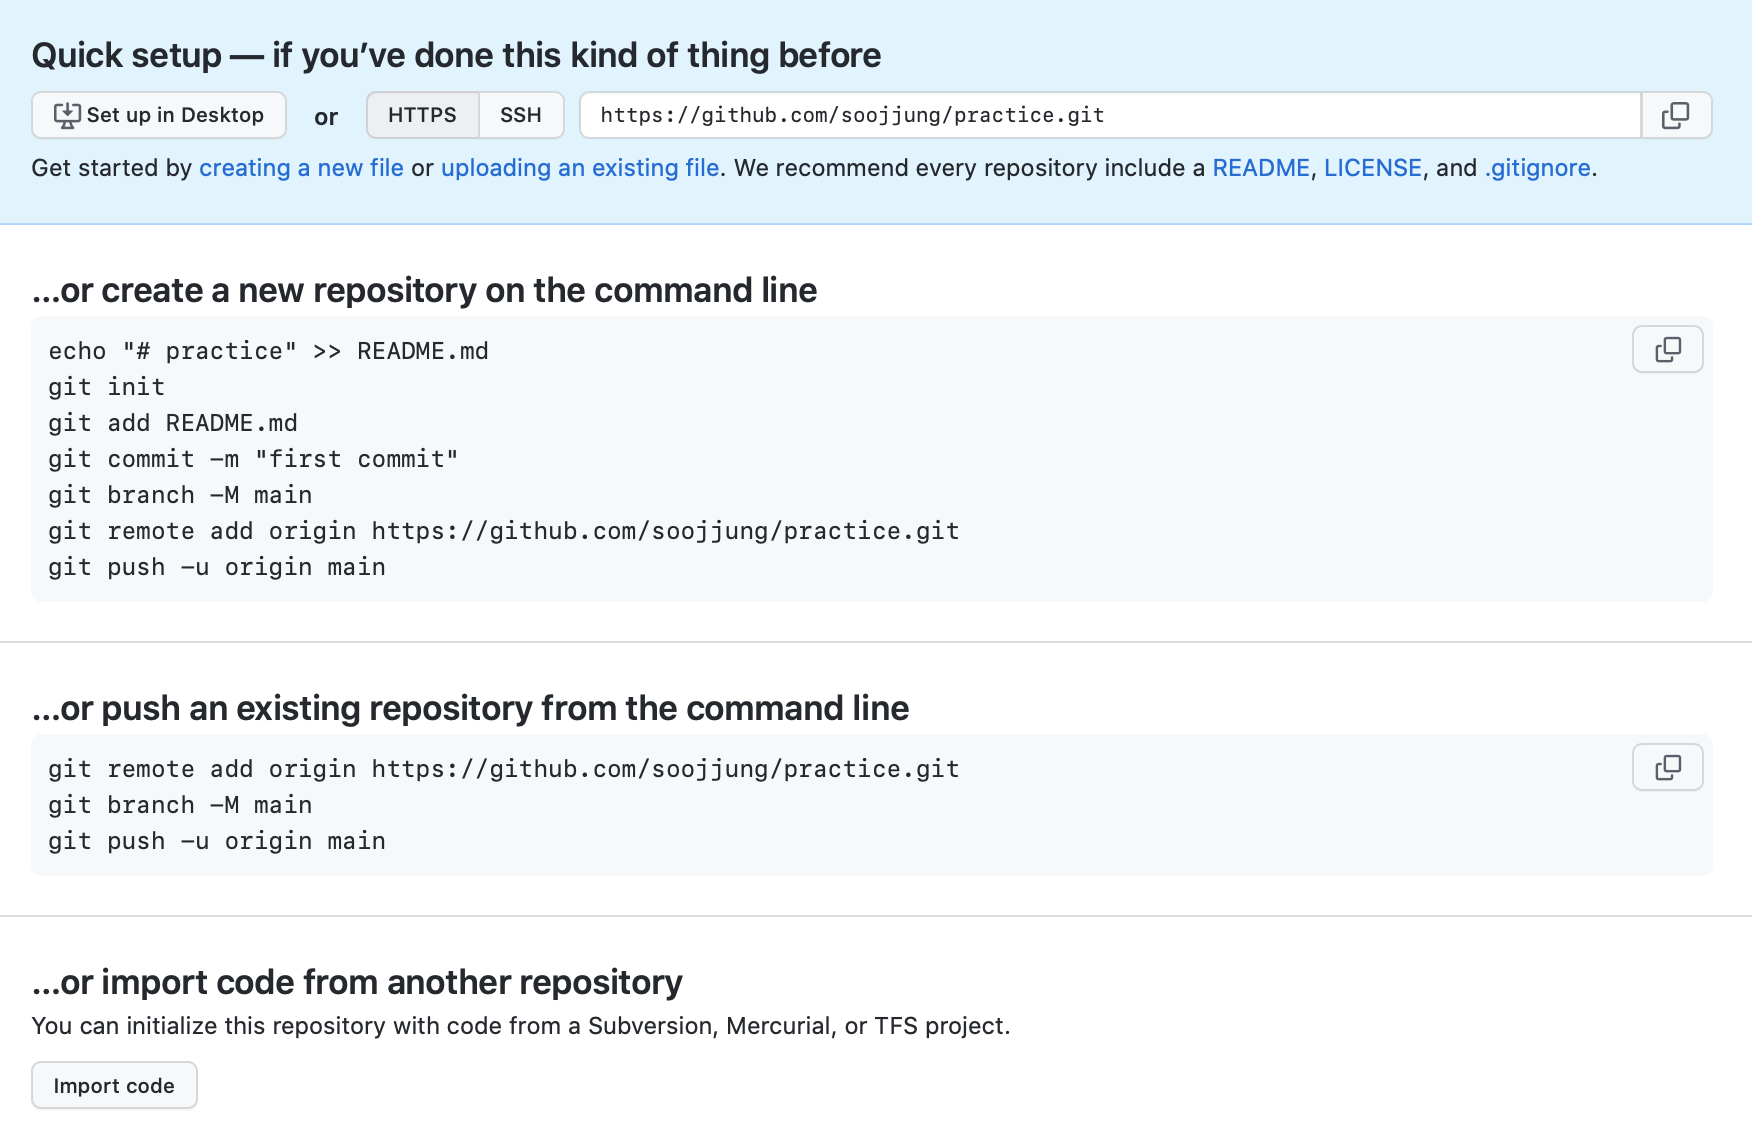Click the desktop download icon on Set up in Desktop
Screen dimensions: 1752x1146
pyautogui.click(x=65, y=114)
